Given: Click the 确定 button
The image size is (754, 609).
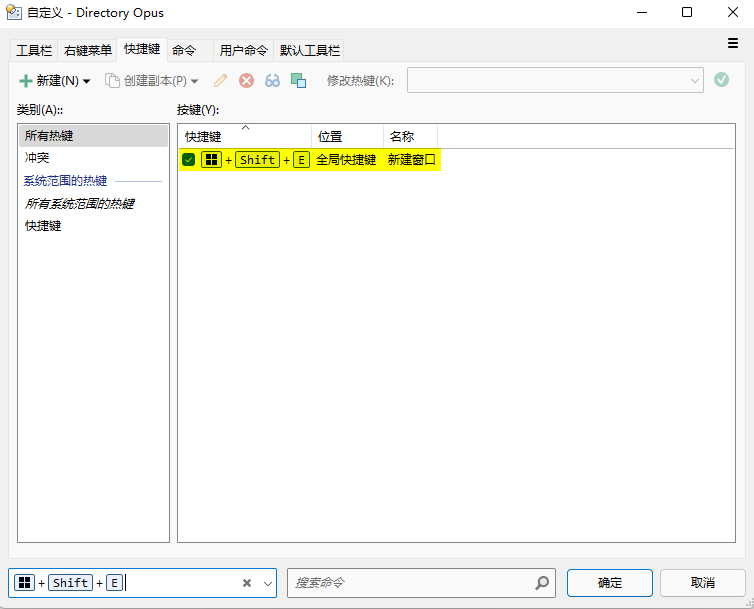Looking at the screenshot, I should click(x=610, y=583).
